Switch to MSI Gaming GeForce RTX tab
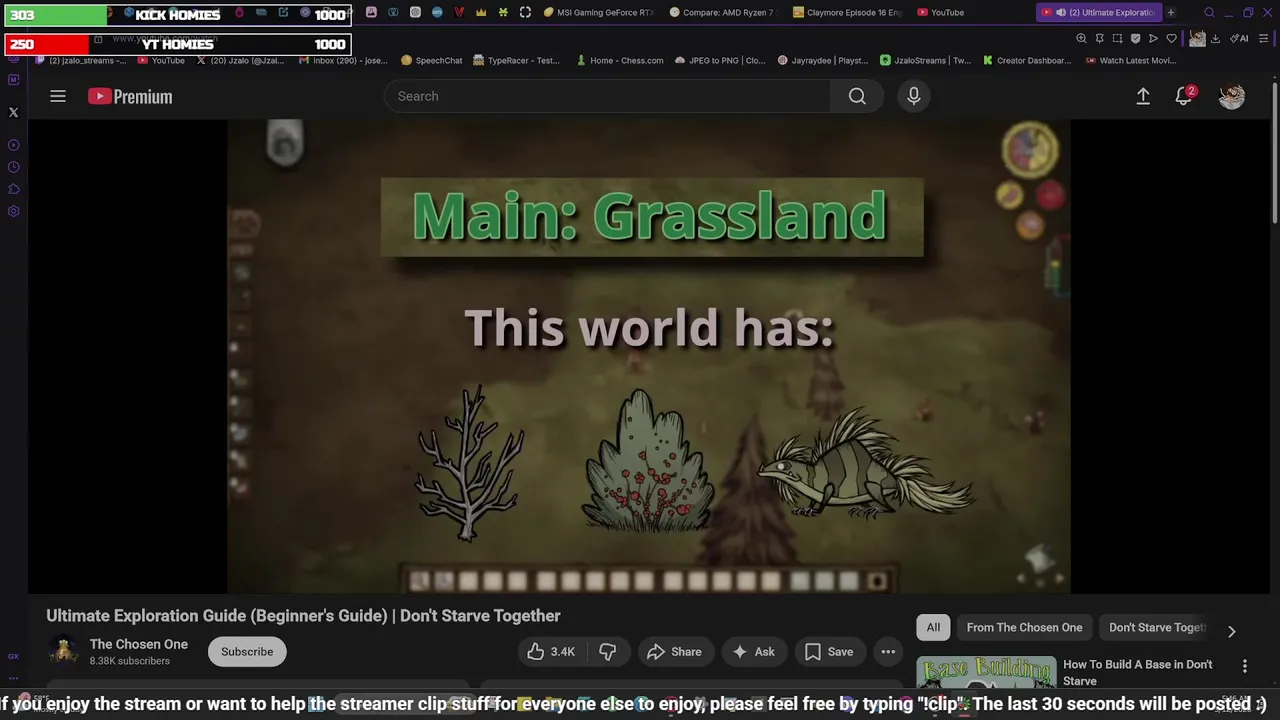Viewport: 1280px width, 720px height. [x=598, y=13]
